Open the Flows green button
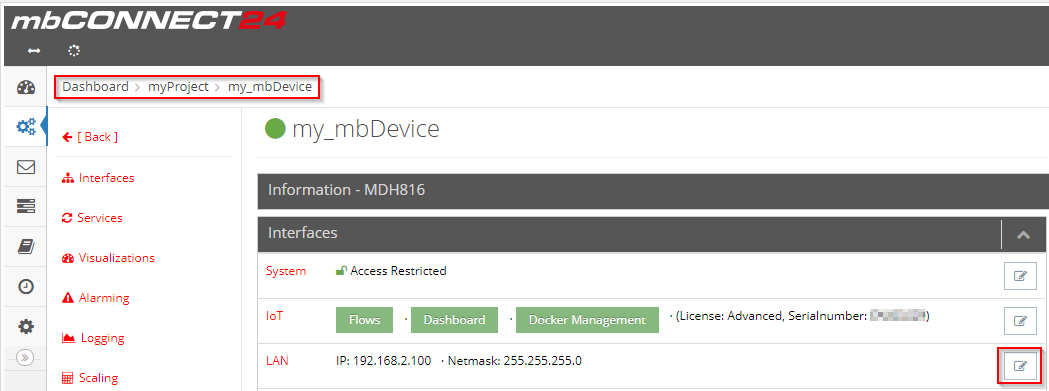The height and width of the screenshot is (391, 1049). (365, 320)
